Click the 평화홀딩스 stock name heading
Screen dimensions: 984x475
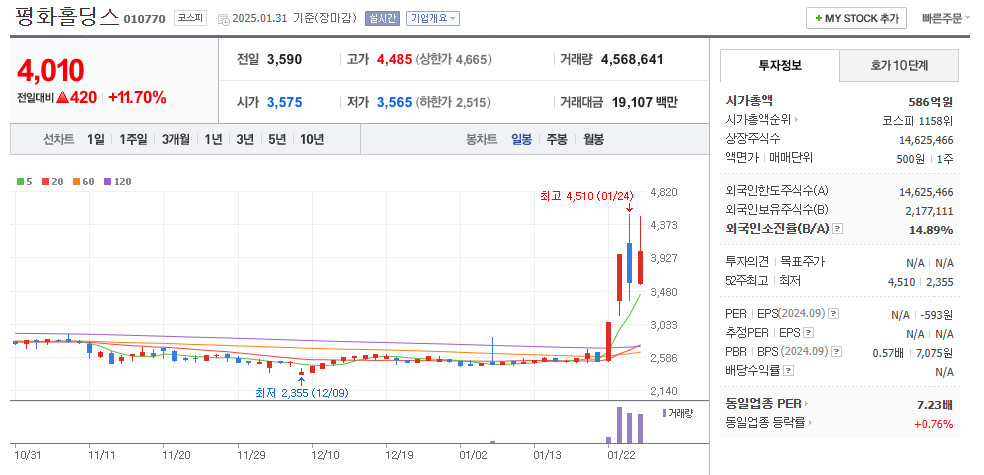tap(66, 16)
